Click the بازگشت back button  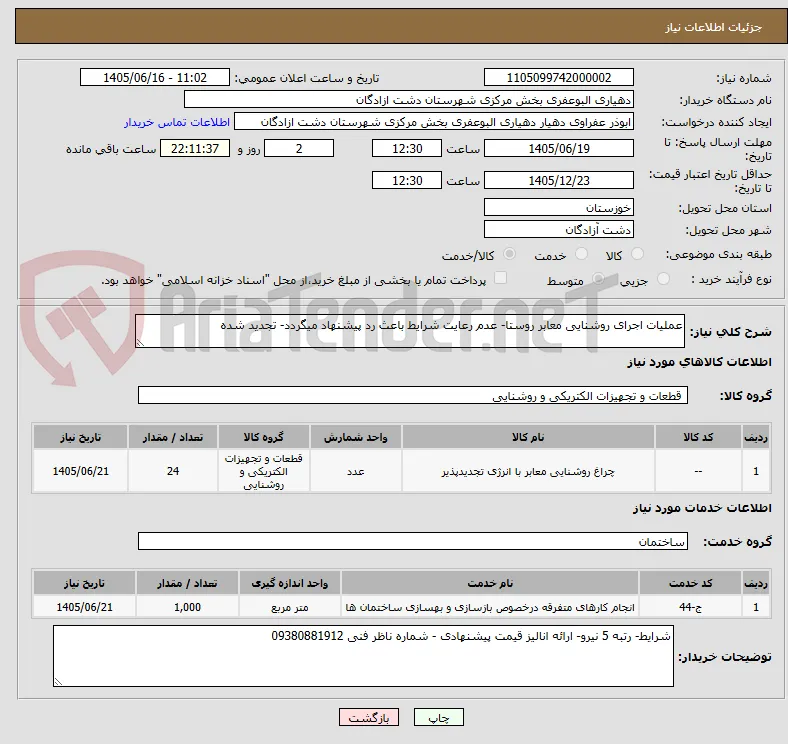coord(369,717)
